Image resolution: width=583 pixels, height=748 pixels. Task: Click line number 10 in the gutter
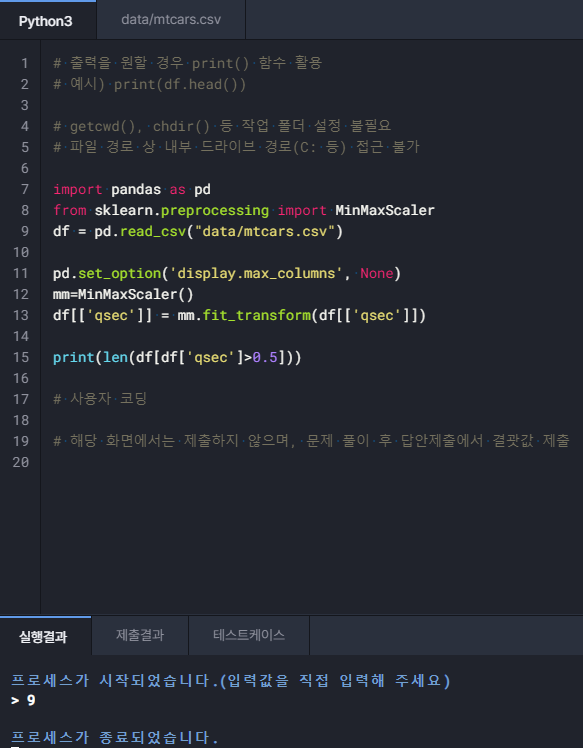point(21,252)
